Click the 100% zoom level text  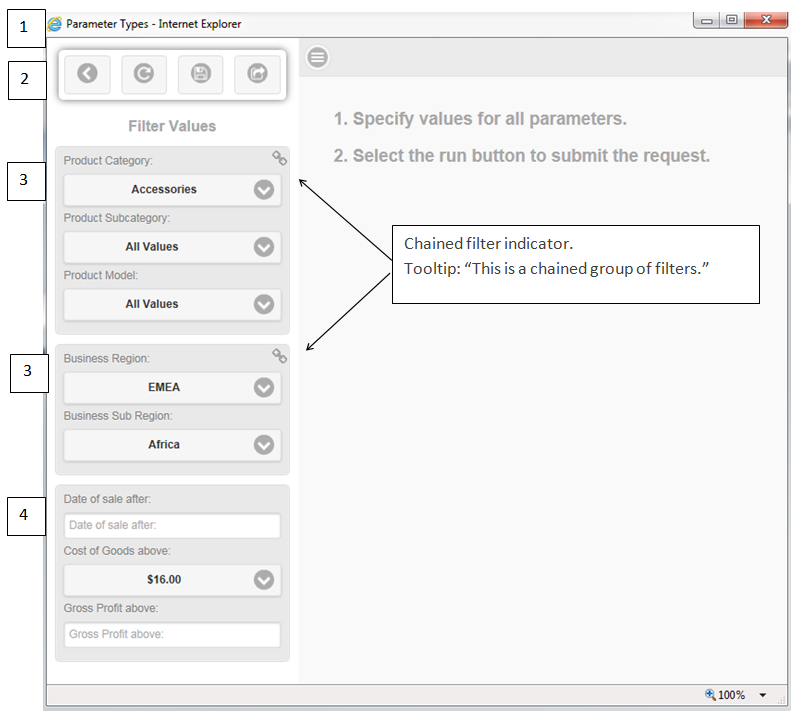(x=731, y=695)
